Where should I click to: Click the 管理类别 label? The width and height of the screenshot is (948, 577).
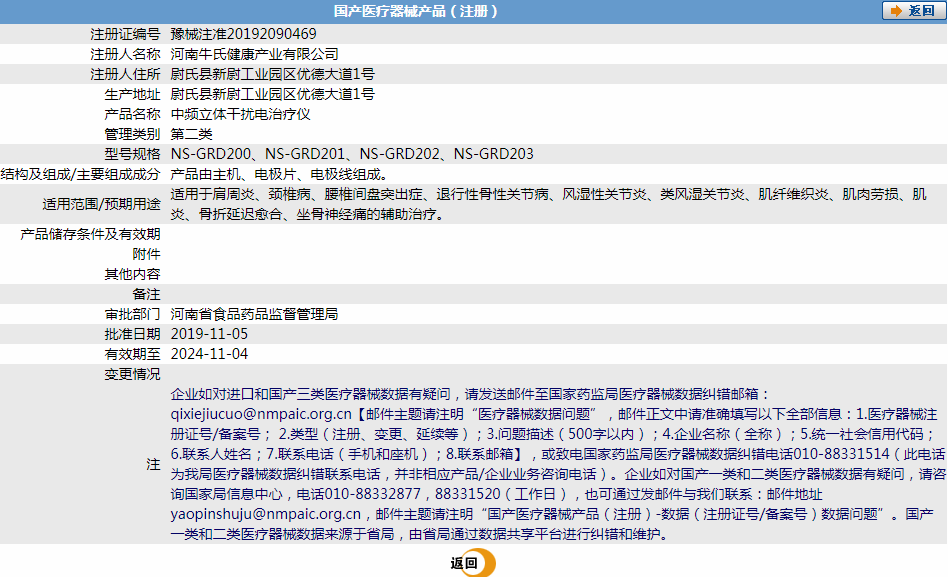[132, 134]
